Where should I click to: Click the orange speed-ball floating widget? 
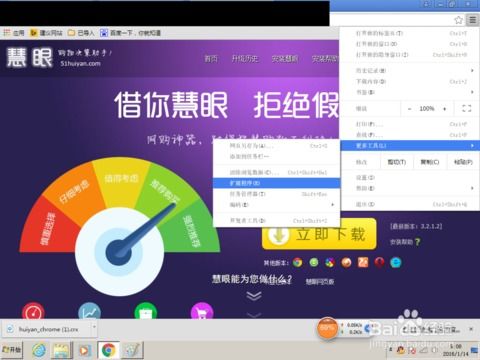pos(327,328)
